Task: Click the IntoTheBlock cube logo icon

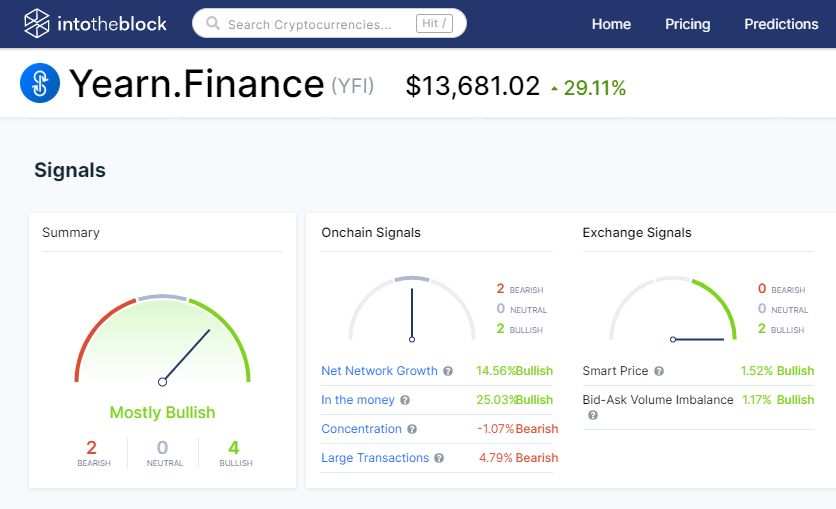Action: point(36,23)
